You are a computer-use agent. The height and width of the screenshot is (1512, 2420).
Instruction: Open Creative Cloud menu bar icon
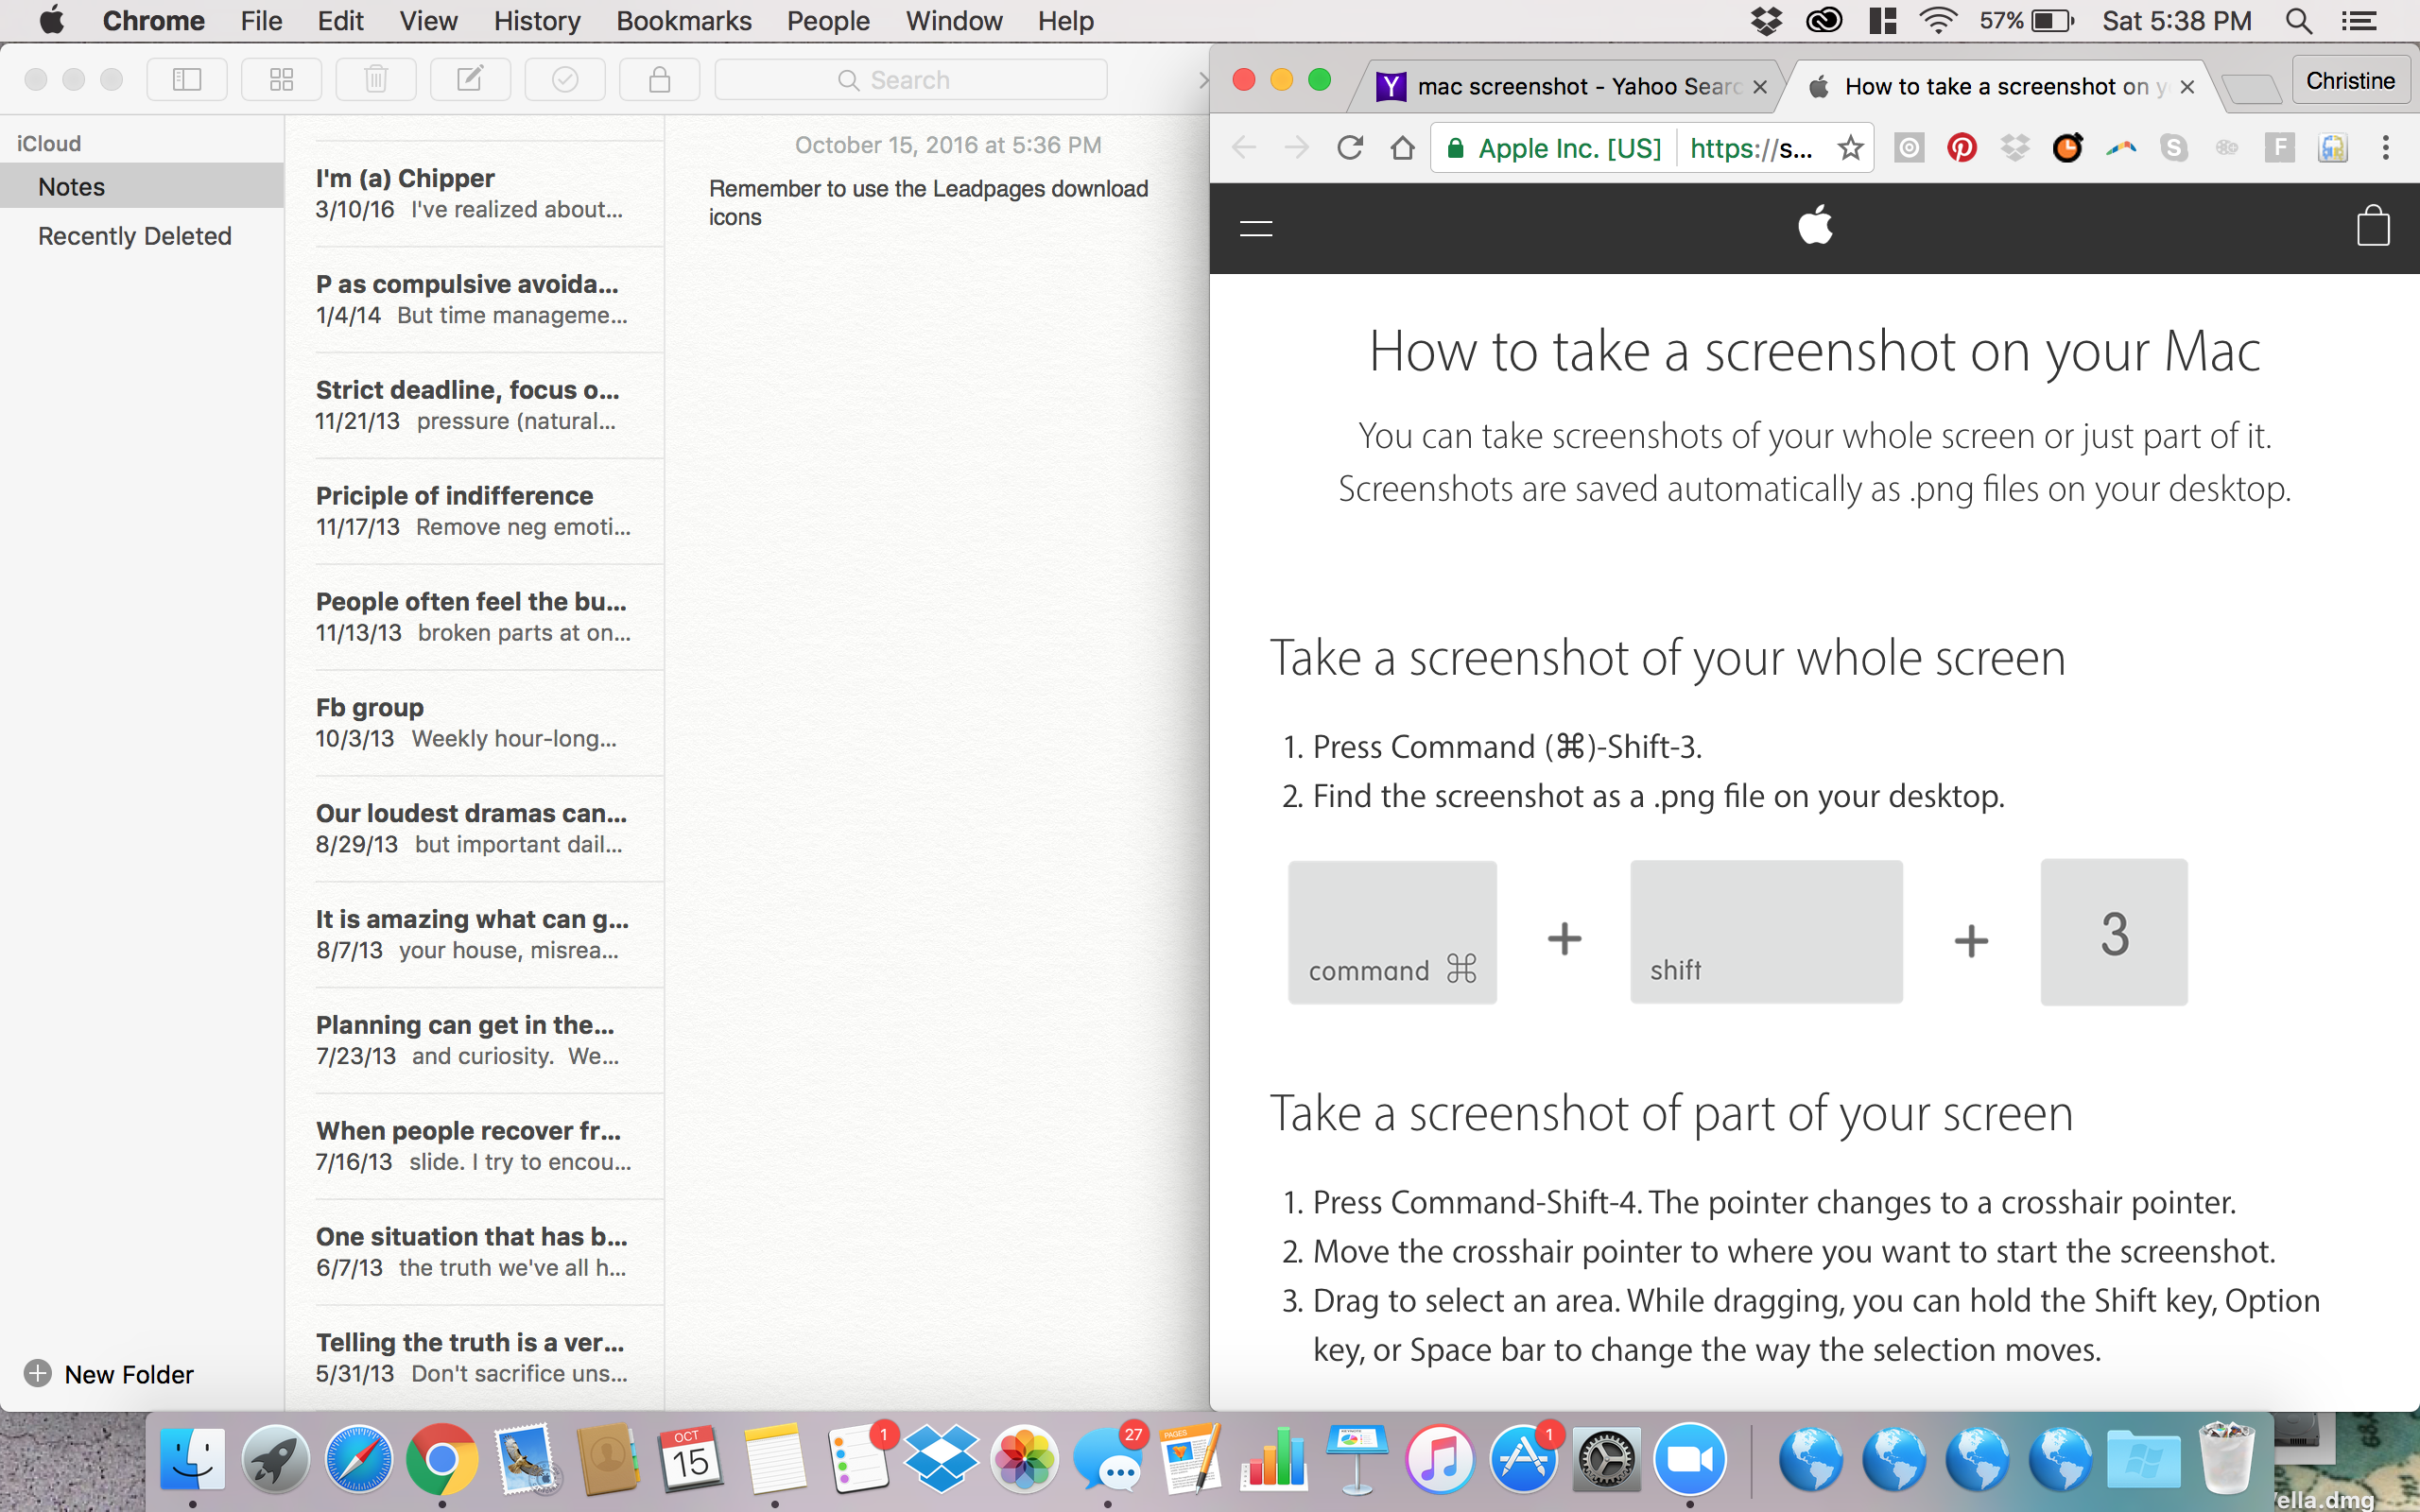coord(1824,21)
